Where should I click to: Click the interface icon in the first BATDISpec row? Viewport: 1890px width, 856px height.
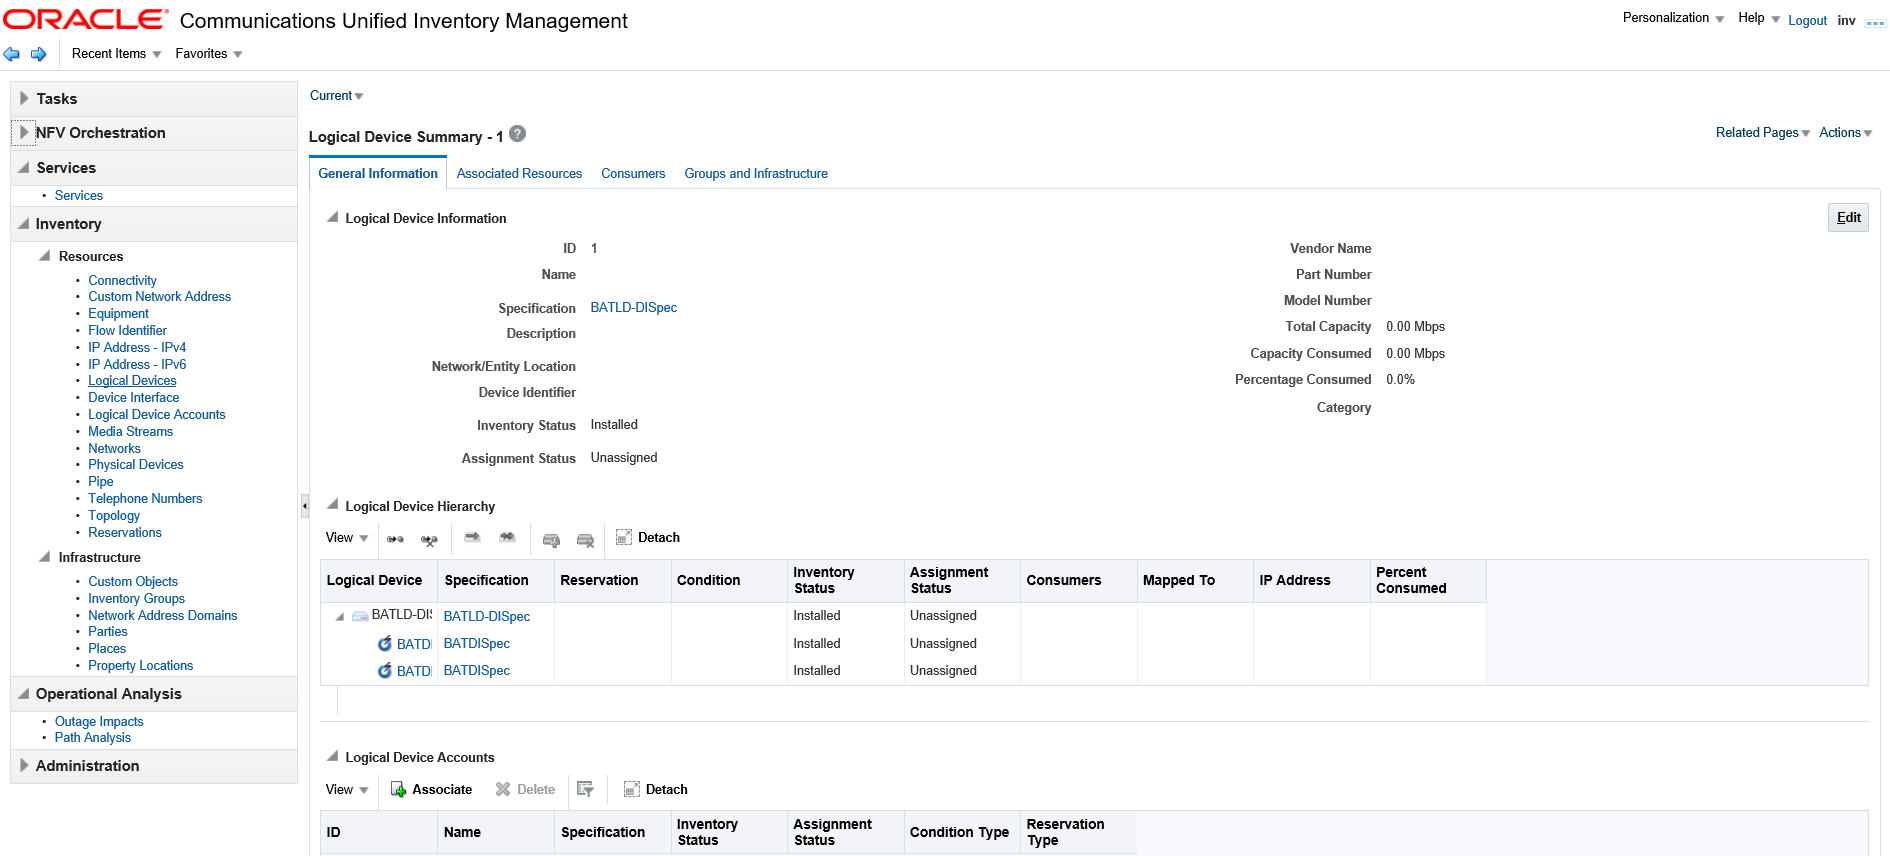(385, 644)
